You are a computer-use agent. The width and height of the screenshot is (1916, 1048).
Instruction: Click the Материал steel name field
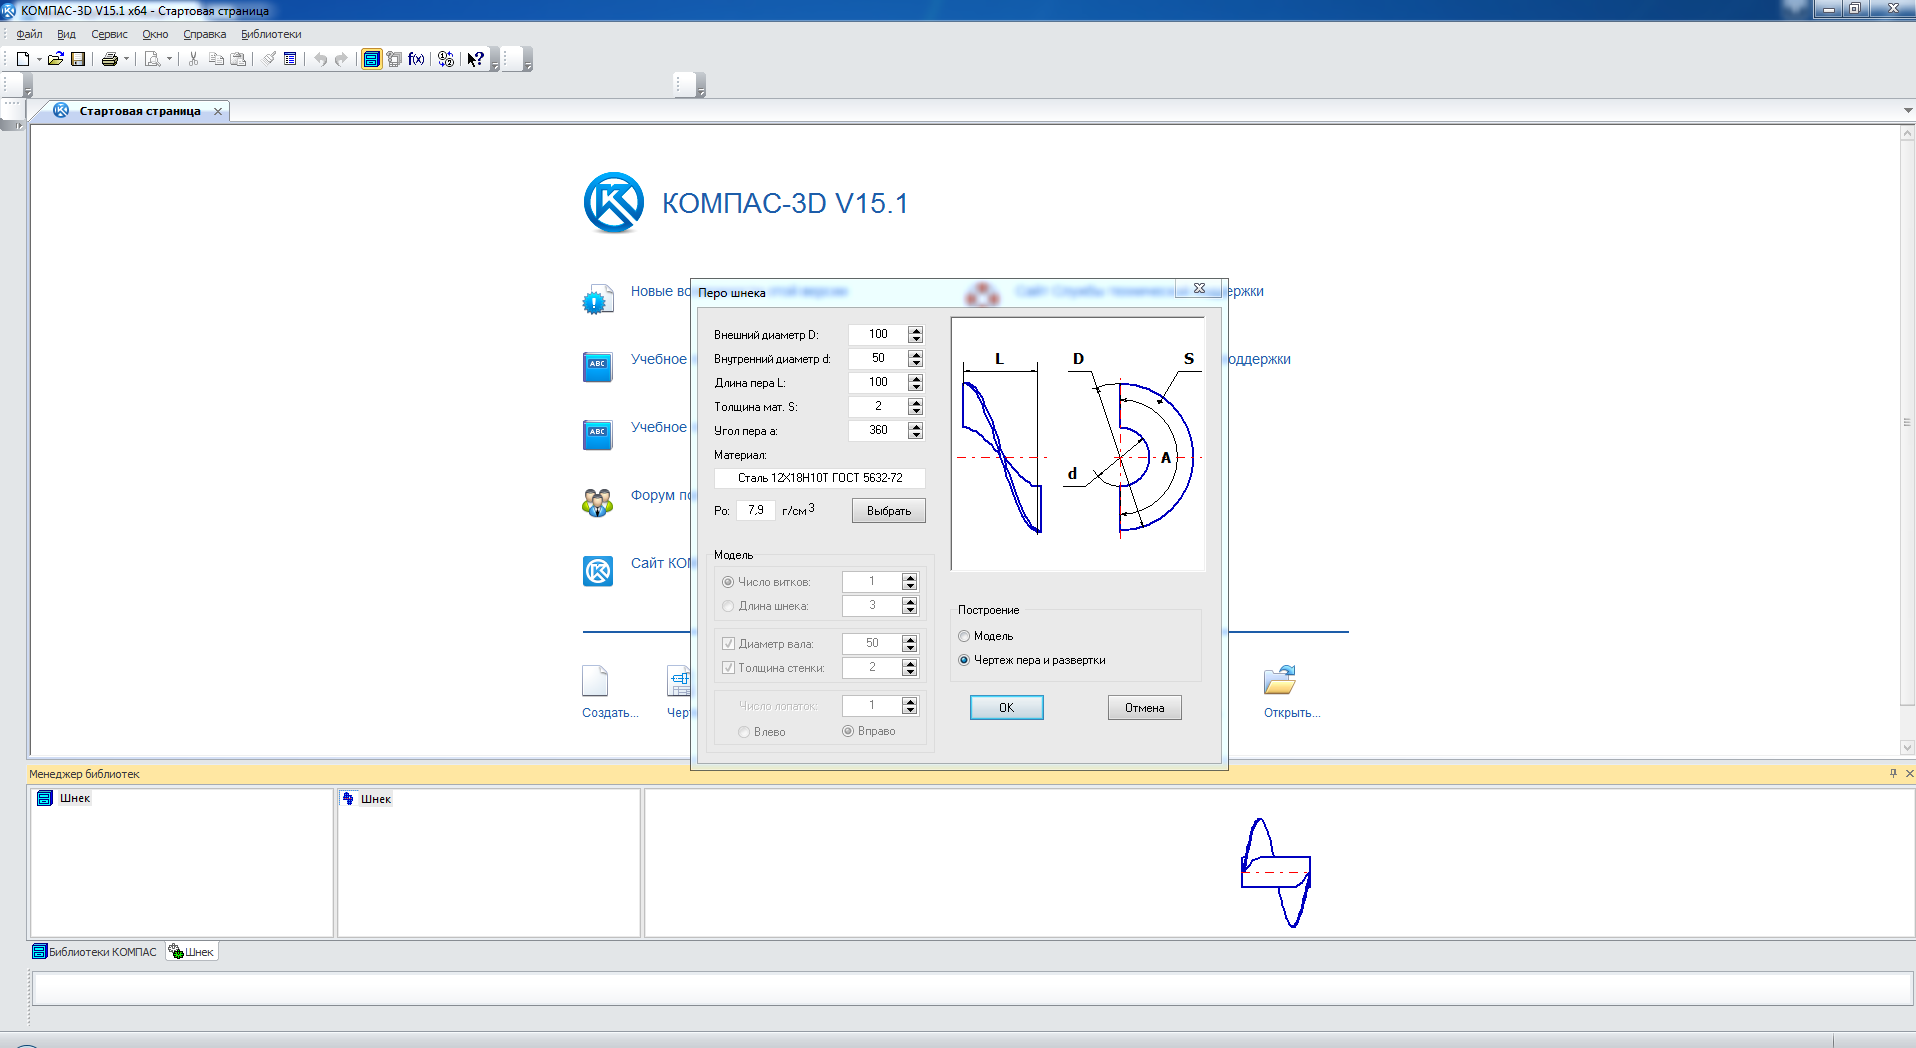(820, 478)
